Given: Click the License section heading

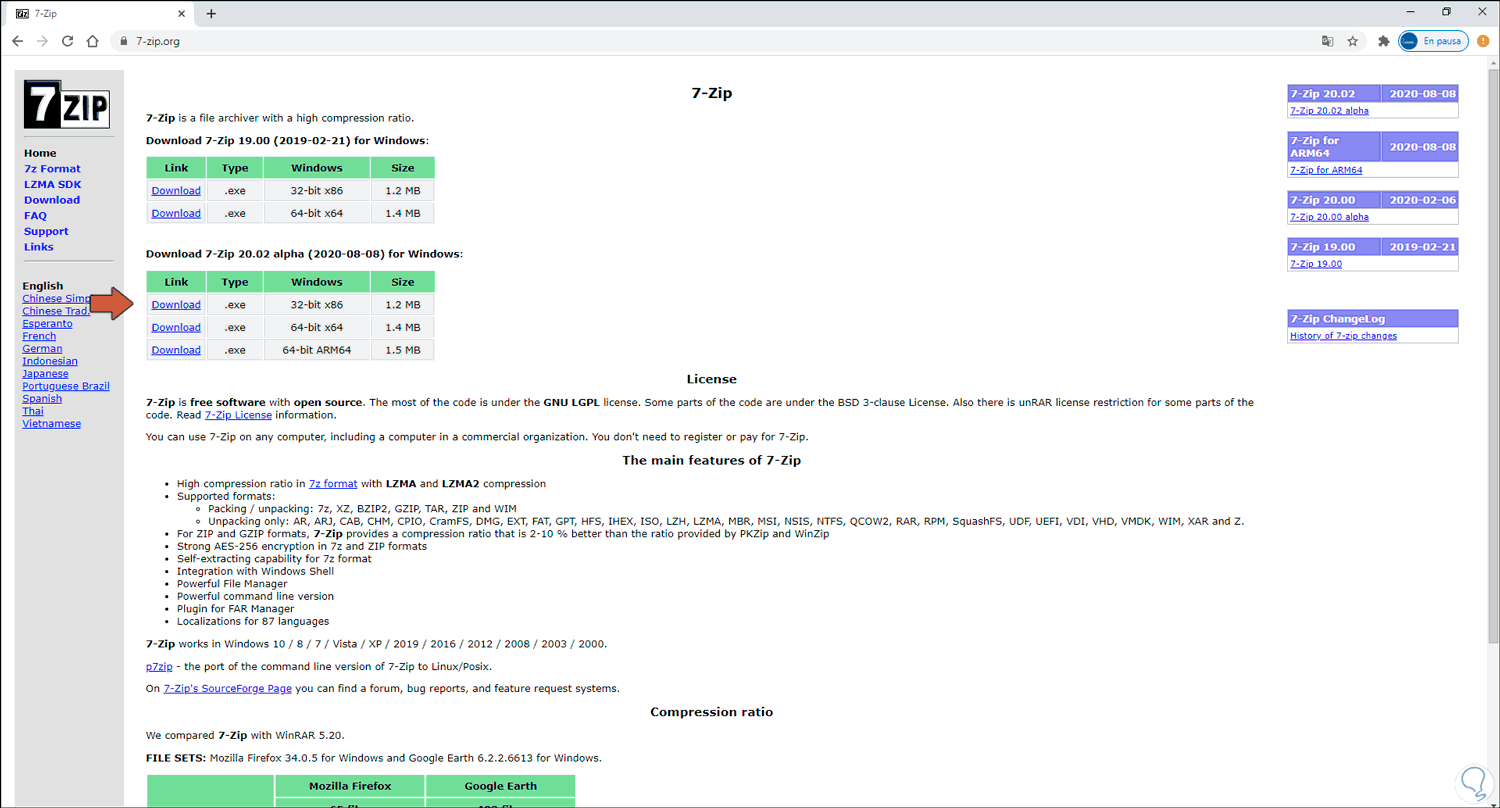Looking at the screenshot, I should (712, 380).
